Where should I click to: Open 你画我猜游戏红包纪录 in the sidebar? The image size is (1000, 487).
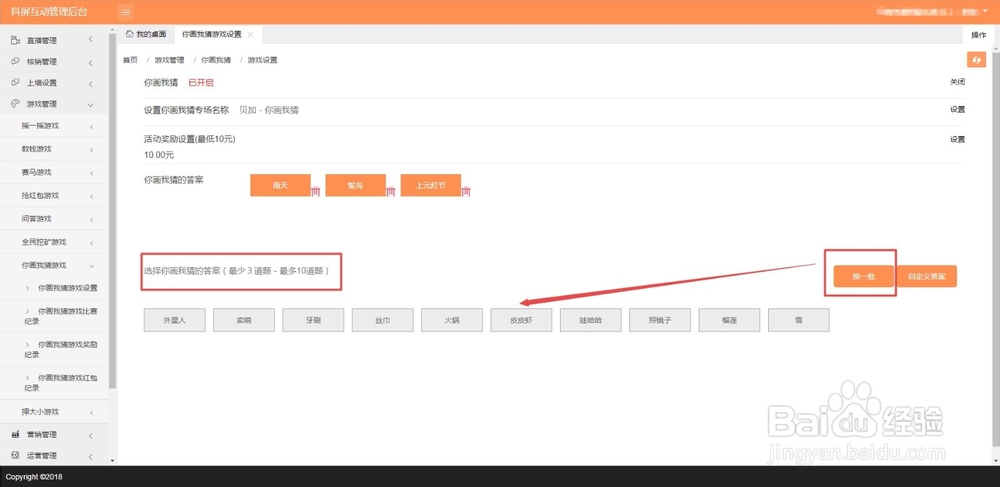tap(61, 382)
